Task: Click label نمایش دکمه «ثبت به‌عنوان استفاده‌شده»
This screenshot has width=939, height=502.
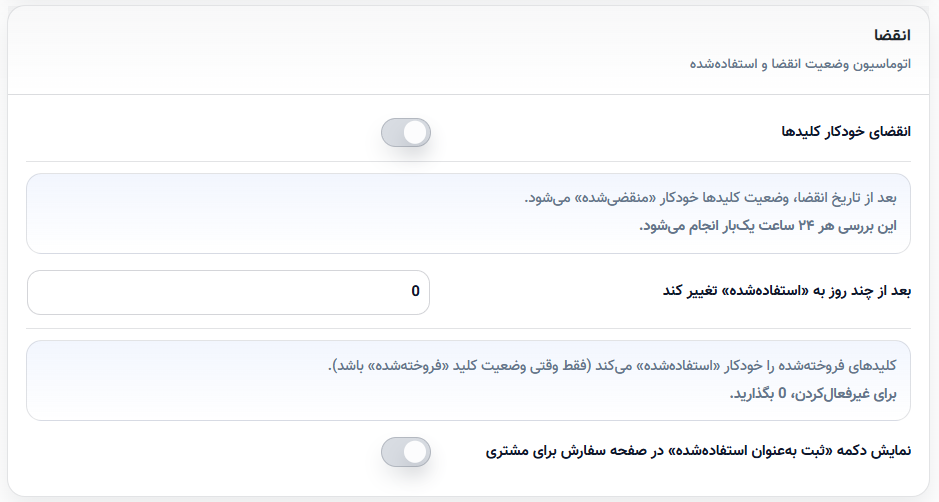Action: tap(698, 450)
